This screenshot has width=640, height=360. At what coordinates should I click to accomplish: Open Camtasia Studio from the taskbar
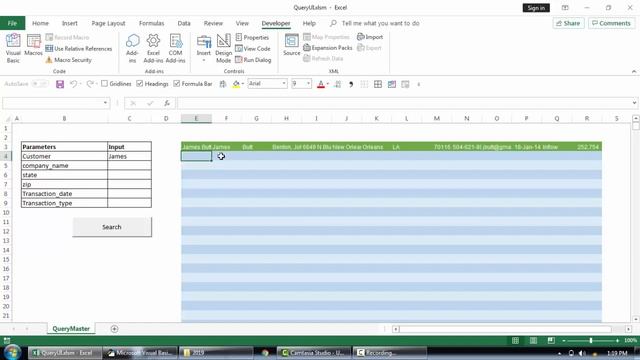point(314,353)
